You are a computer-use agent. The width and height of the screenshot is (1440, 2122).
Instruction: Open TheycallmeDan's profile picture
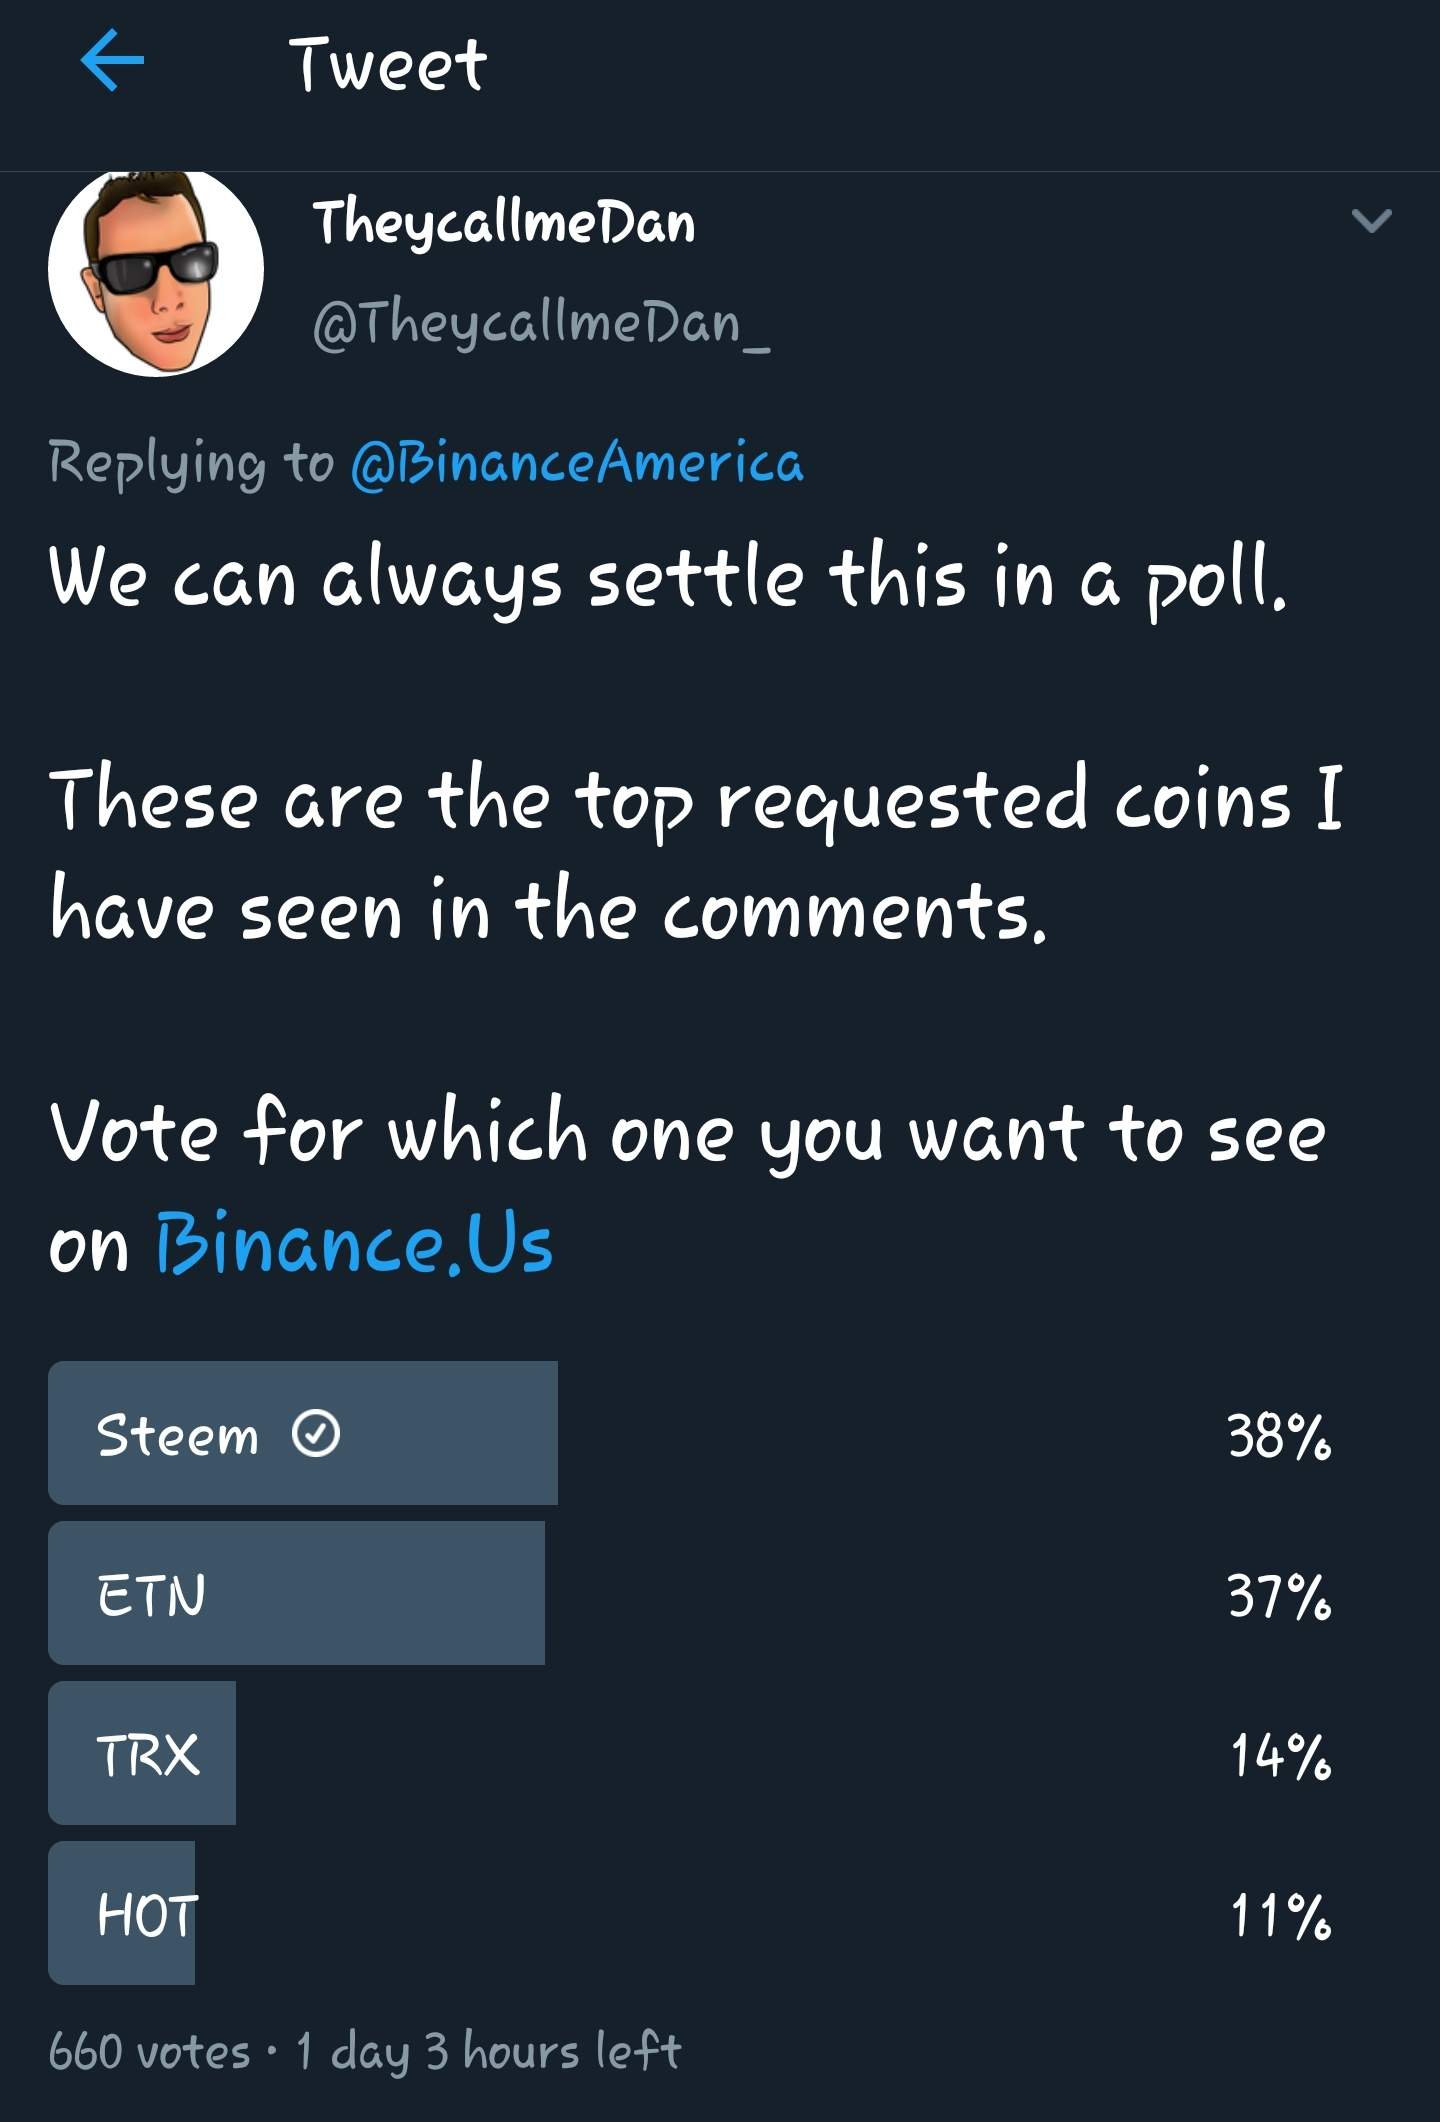156,270
